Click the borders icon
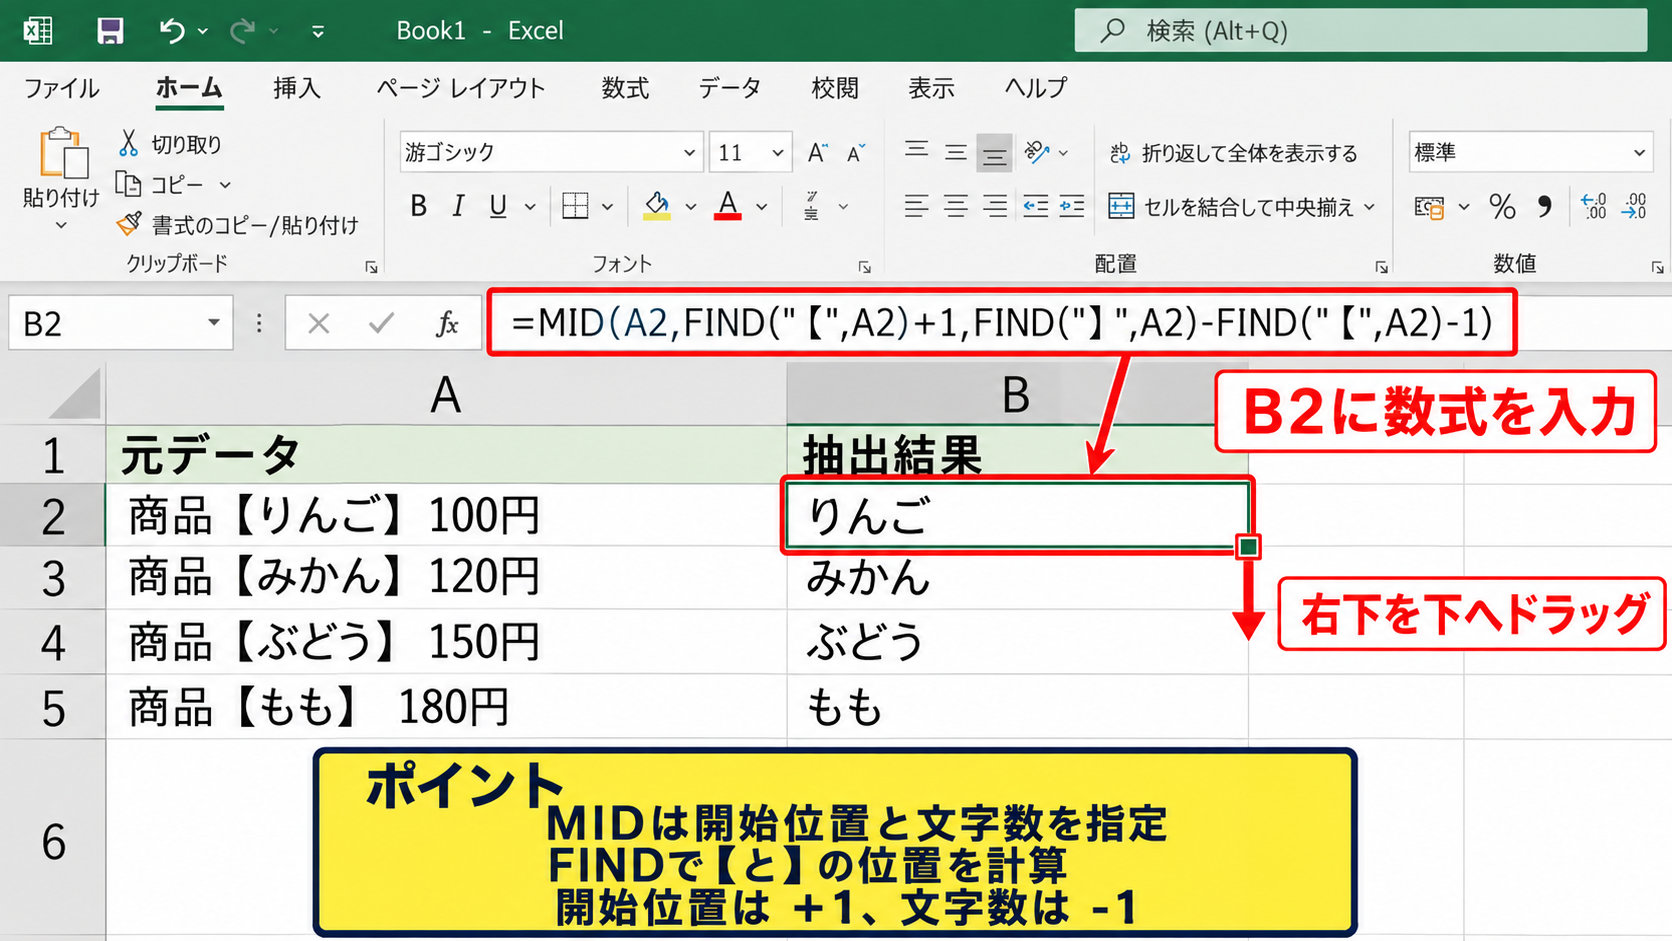1672x941 pixels. (x=575, y=207)
